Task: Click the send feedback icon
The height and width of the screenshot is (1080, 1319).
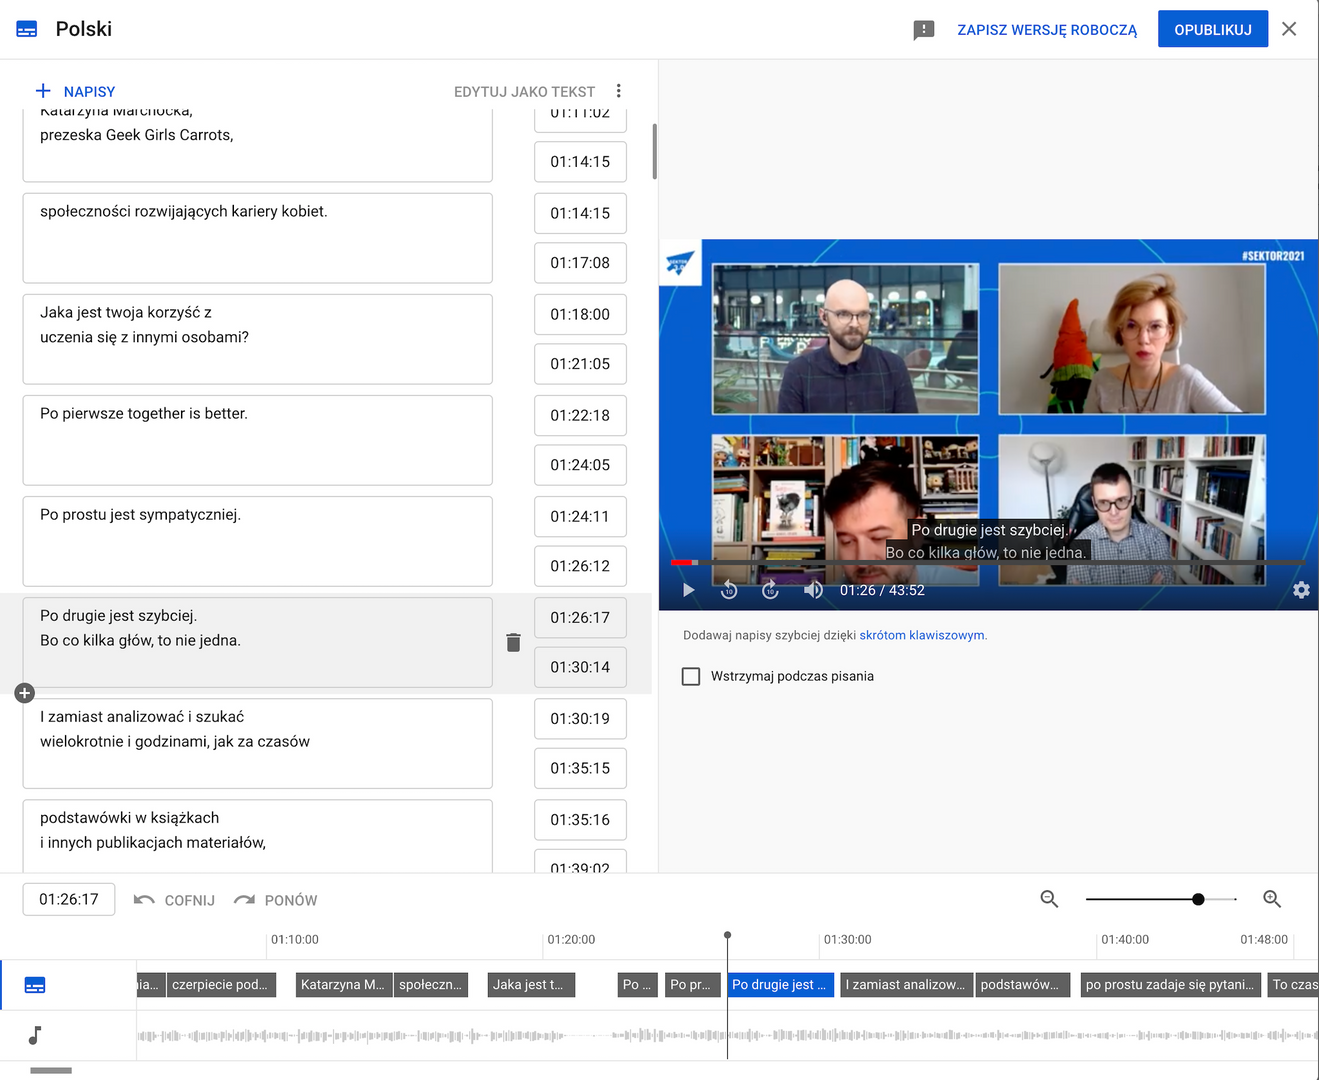Action: coord(923,30)
